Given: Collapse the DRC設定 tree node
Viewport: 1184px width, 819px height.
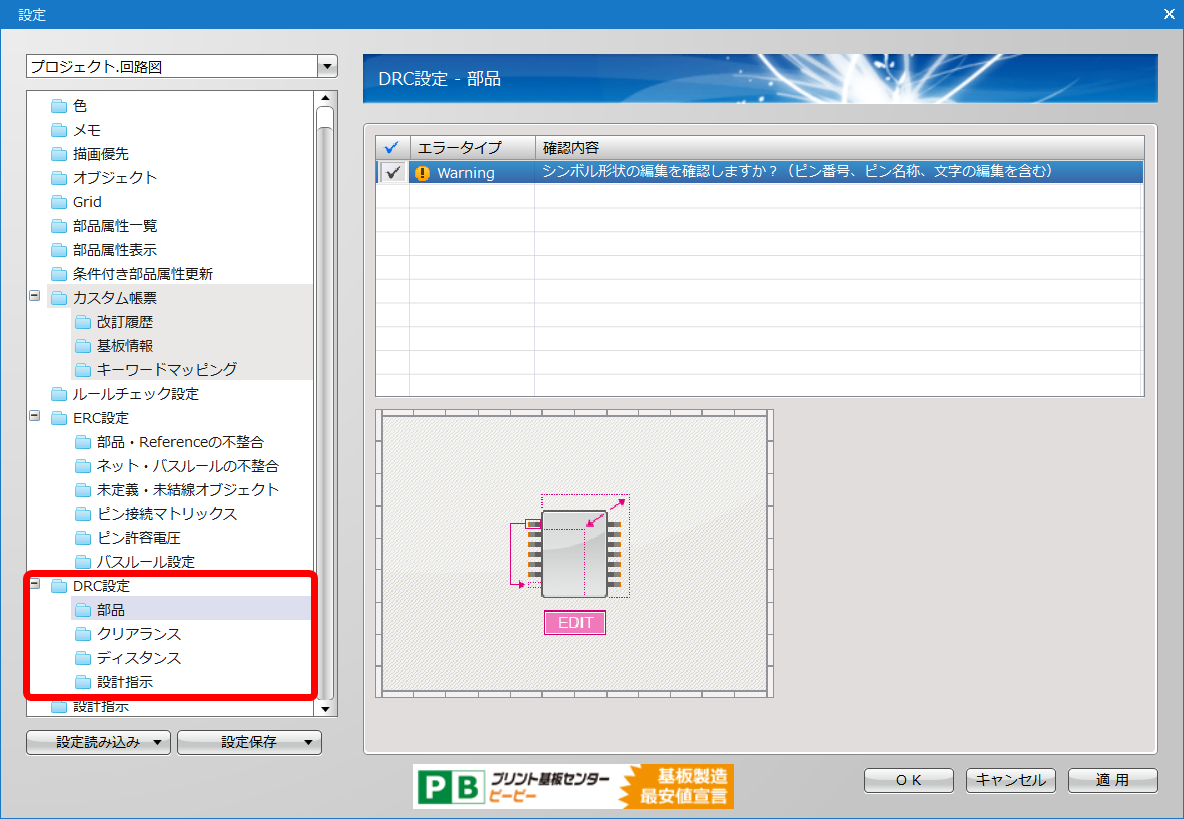Looking at the screenshot, I should click(35, 585).
